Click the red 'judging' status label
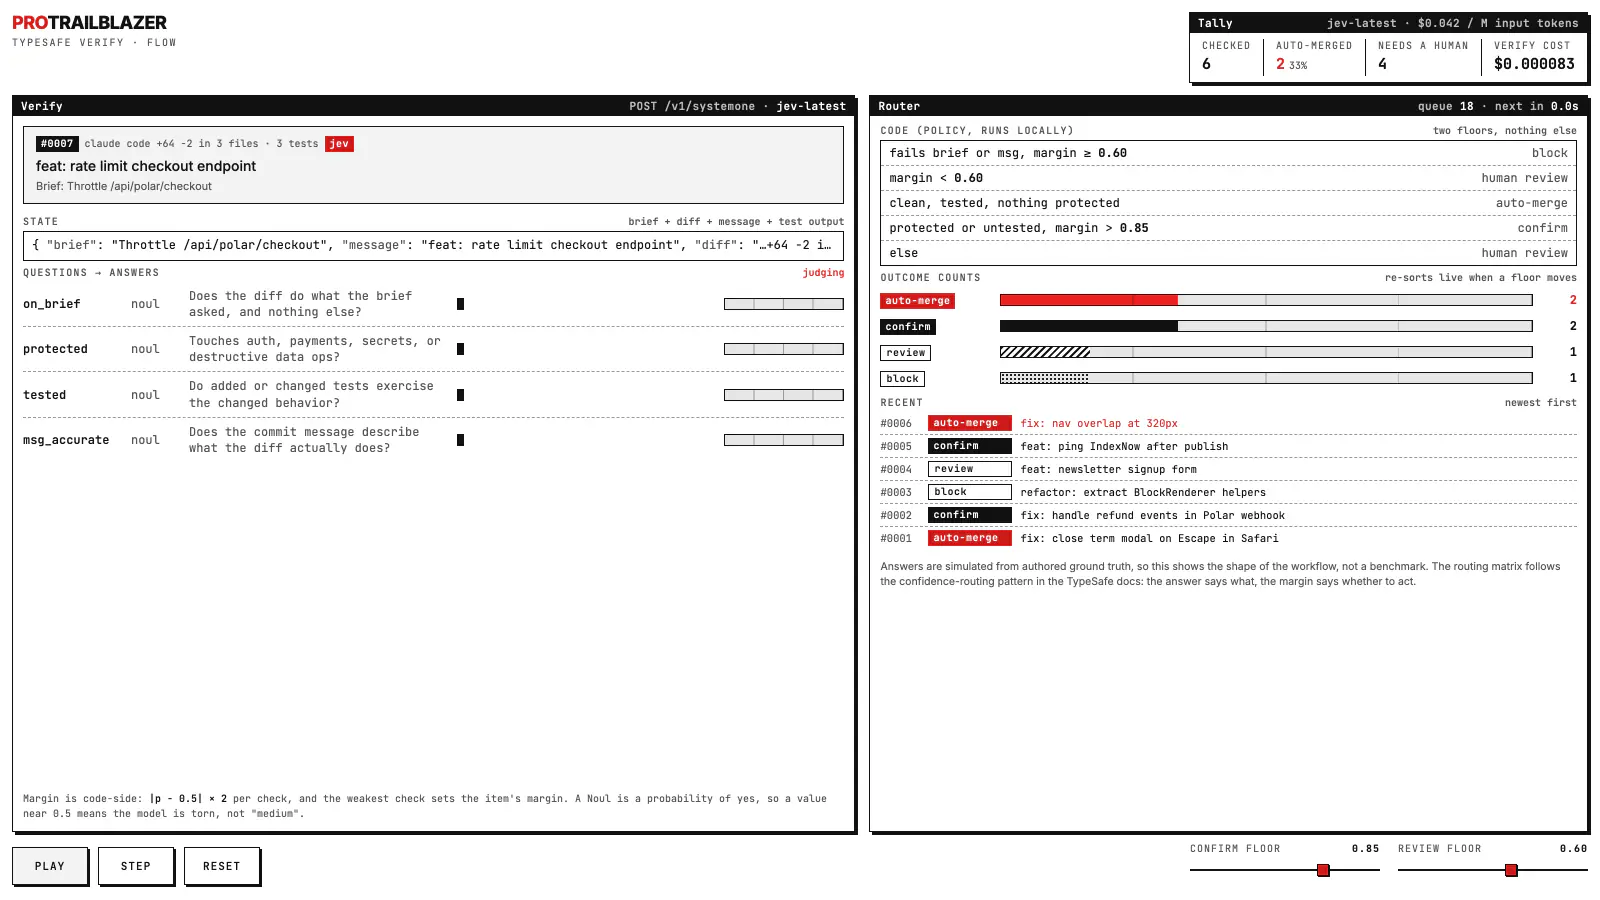1600x900 pixels. pos(823,273)
